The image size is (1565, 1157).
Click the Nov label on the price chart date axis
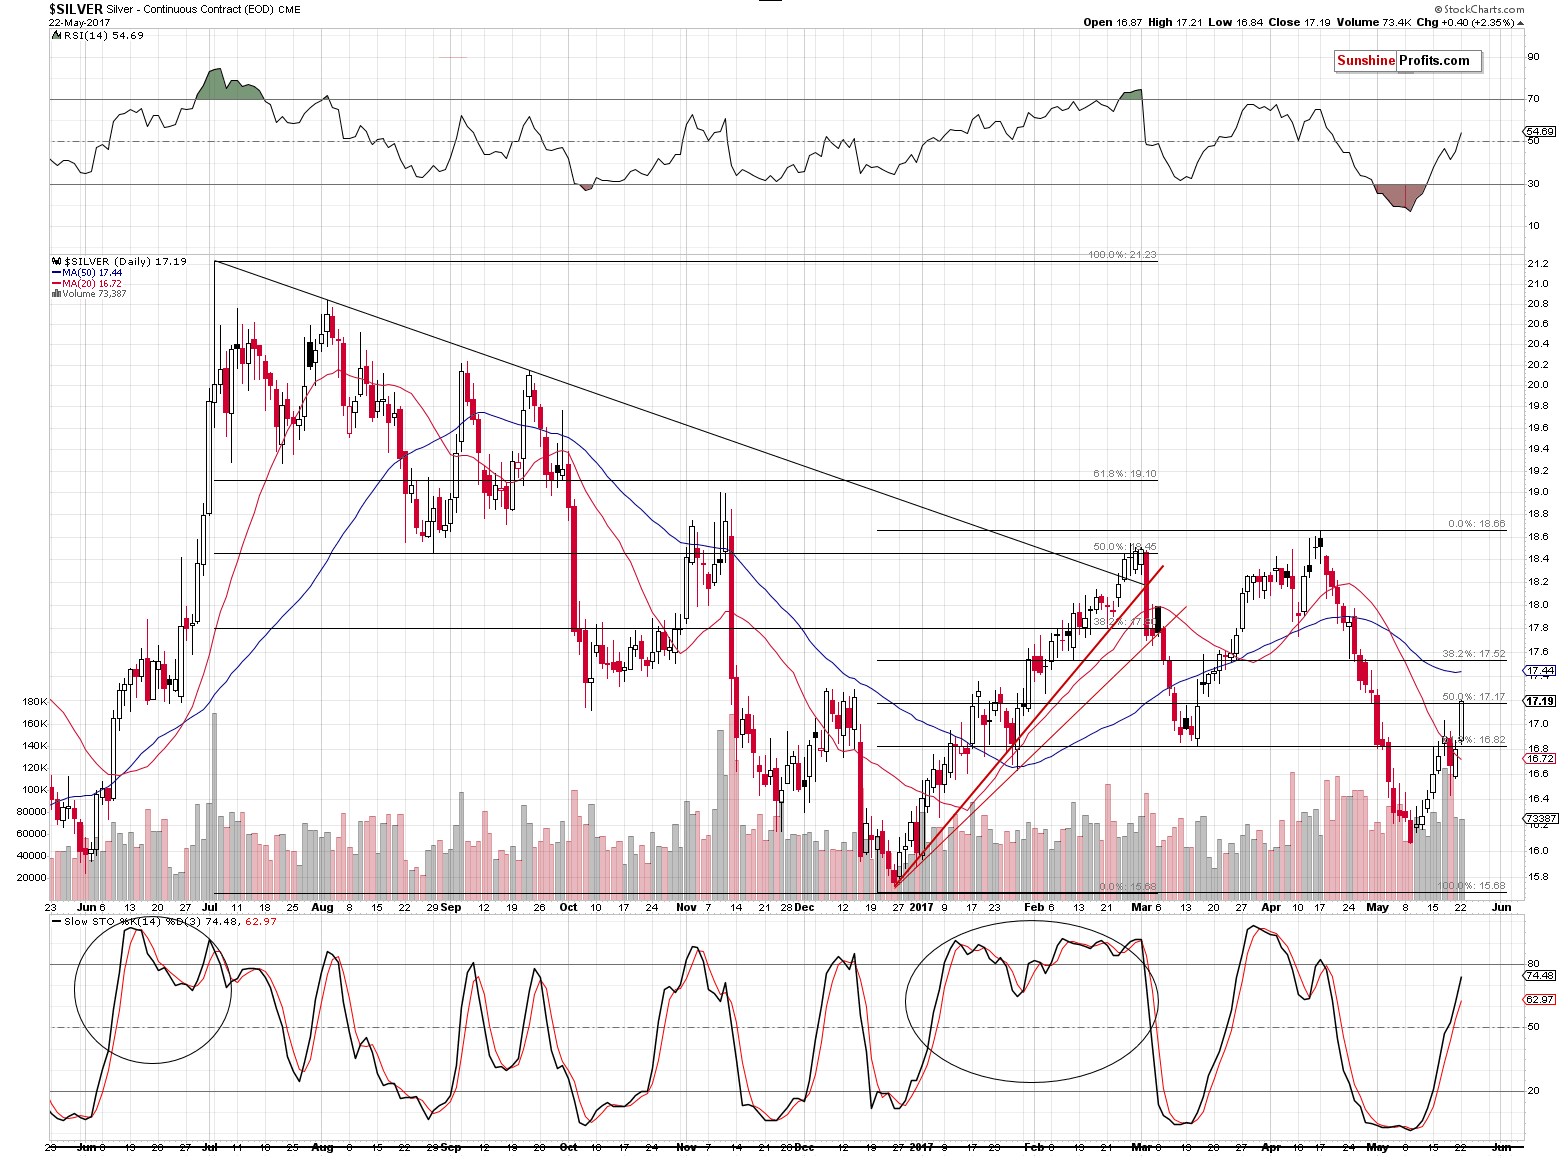pos(686,908)
